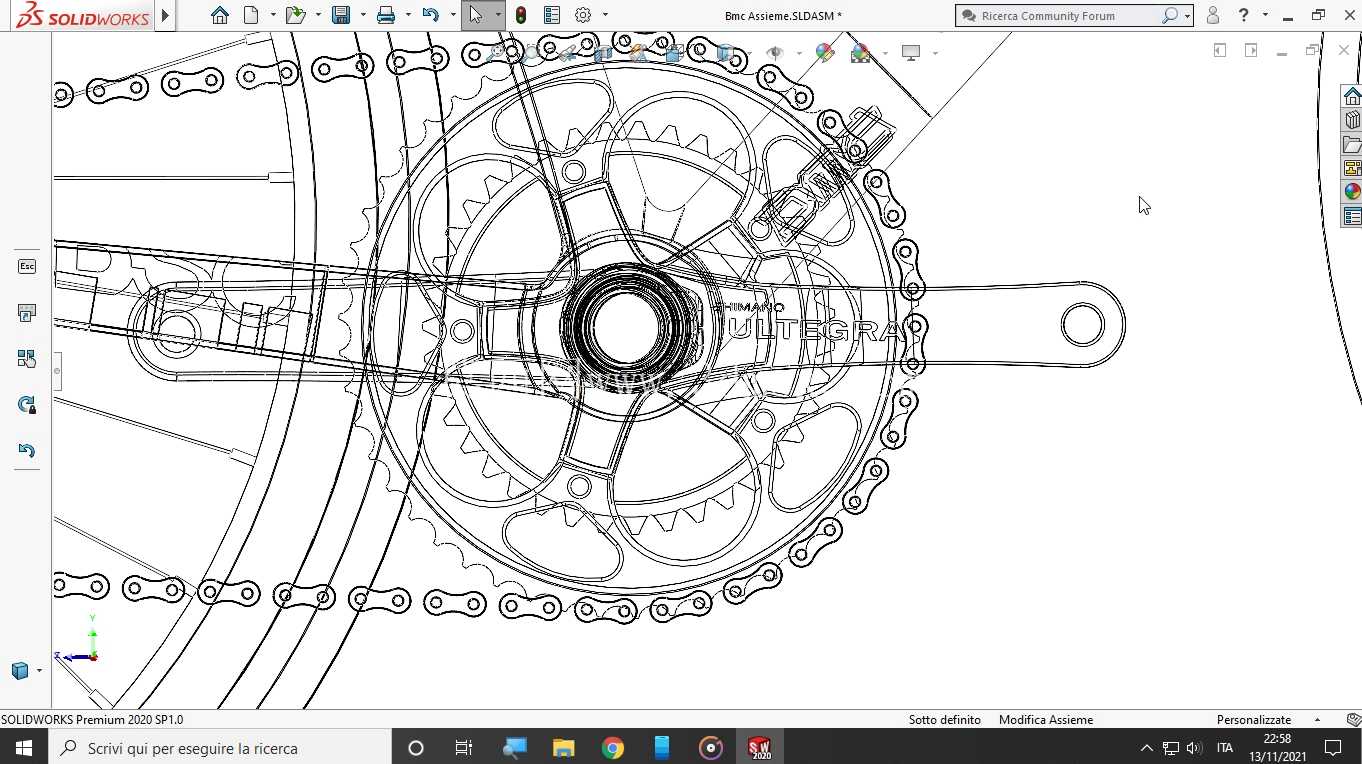The height and width of the screenshot is (764, 1362).
Task: Click right-arrow panel toggle in document window
Action: (x=1251, y=50)
